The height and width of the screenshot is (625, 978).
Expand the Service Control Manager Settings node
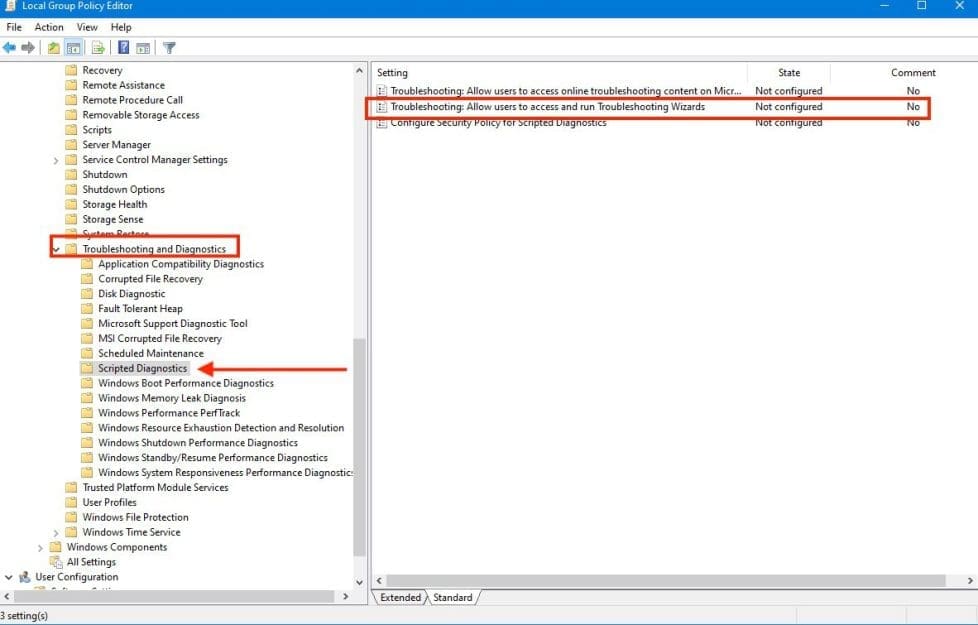point(56,160)
